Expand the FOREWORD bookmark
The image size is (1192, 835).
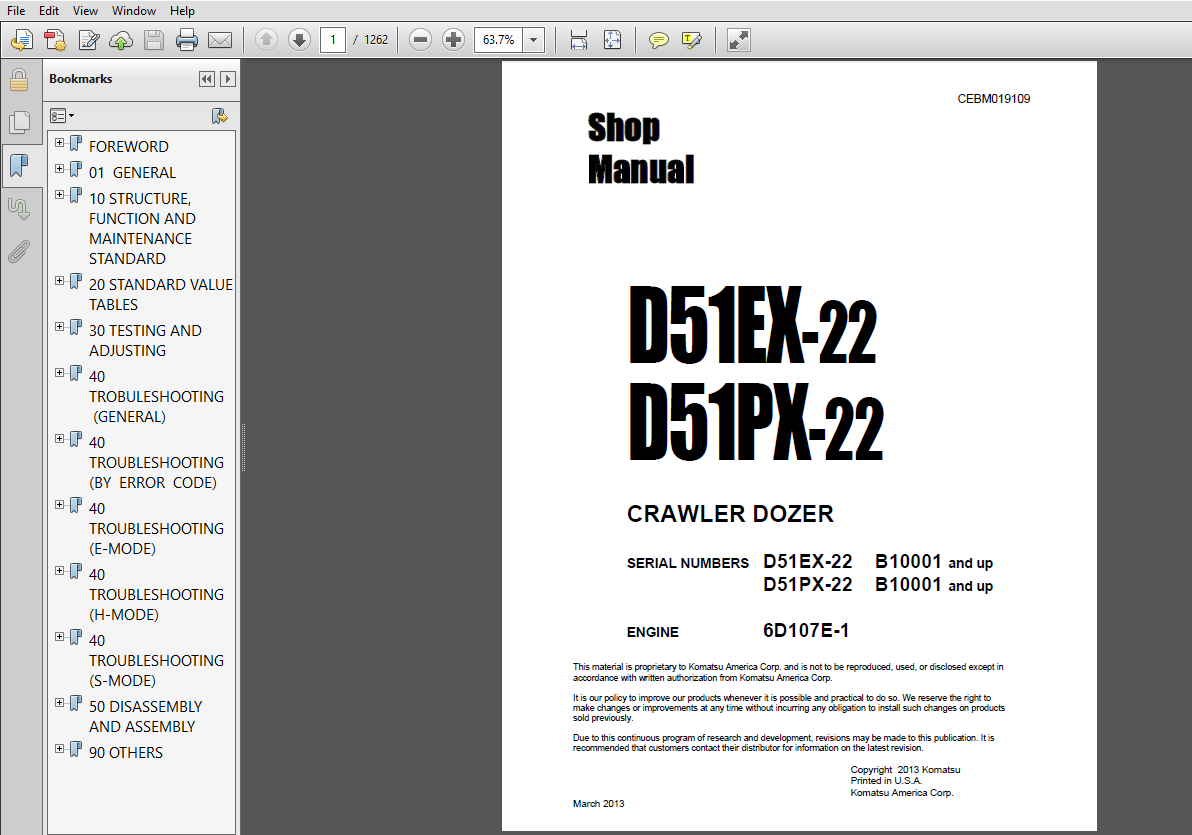pyautogui.click(x=59, y=143)
